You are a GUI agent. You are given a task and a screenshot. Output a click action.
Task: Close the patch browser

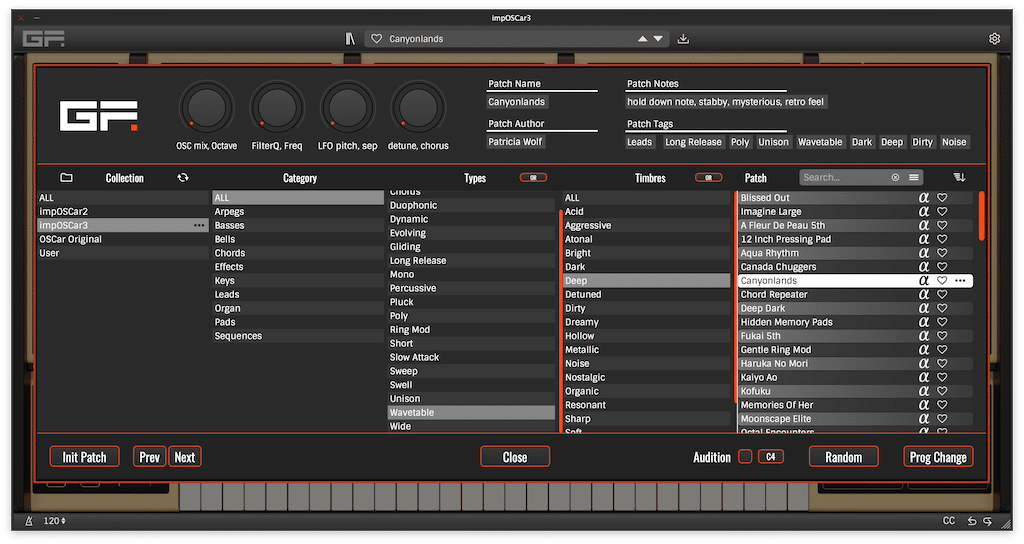(x=515, y=457)
